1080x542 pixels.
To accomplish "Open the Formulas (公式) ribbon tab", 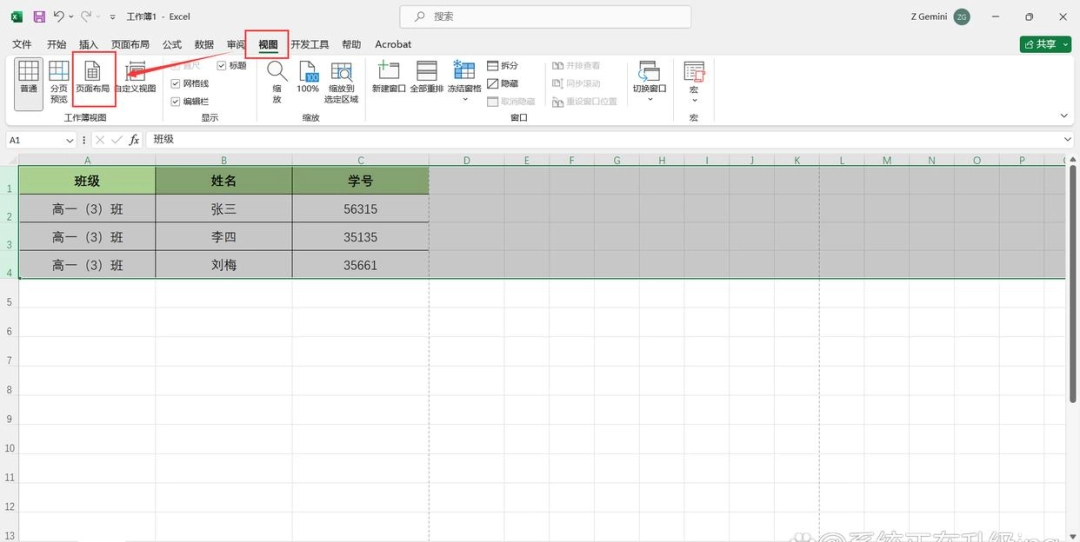I will coord(172,44).
